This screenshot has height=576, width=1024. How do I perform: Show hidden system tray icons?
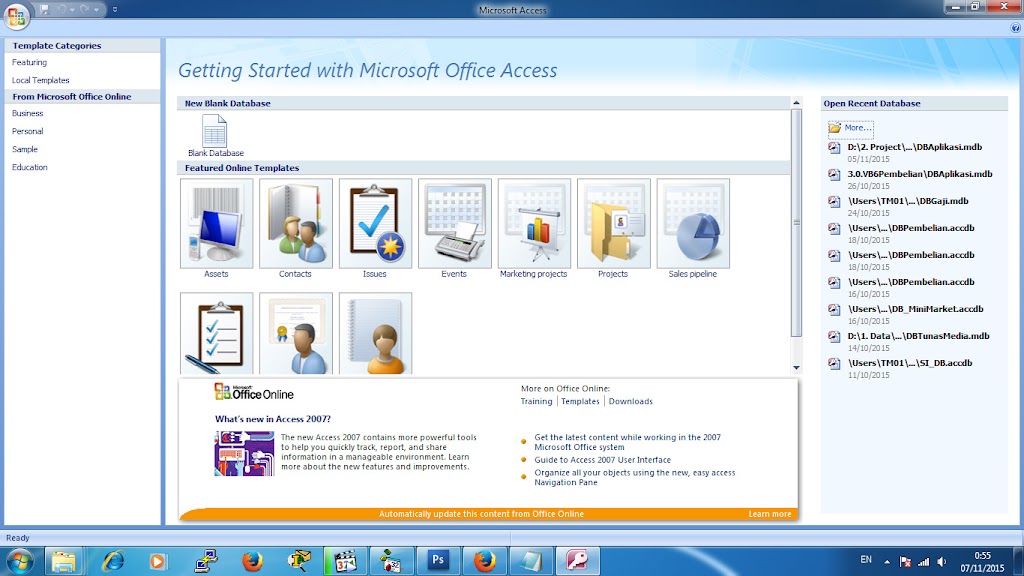pyautogui.click(x=887, y=562)
